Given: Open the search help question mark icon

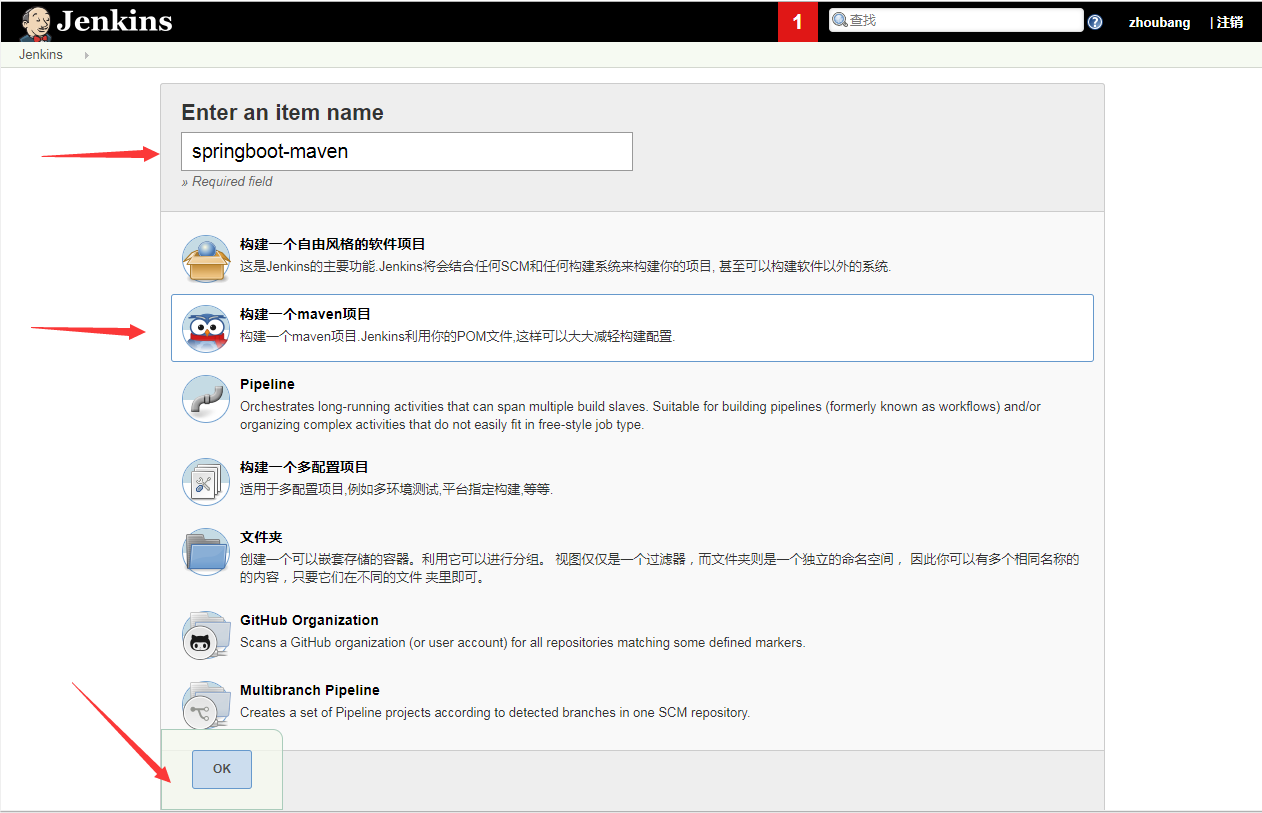Looking at the screenshot, I should [1095, 22].
